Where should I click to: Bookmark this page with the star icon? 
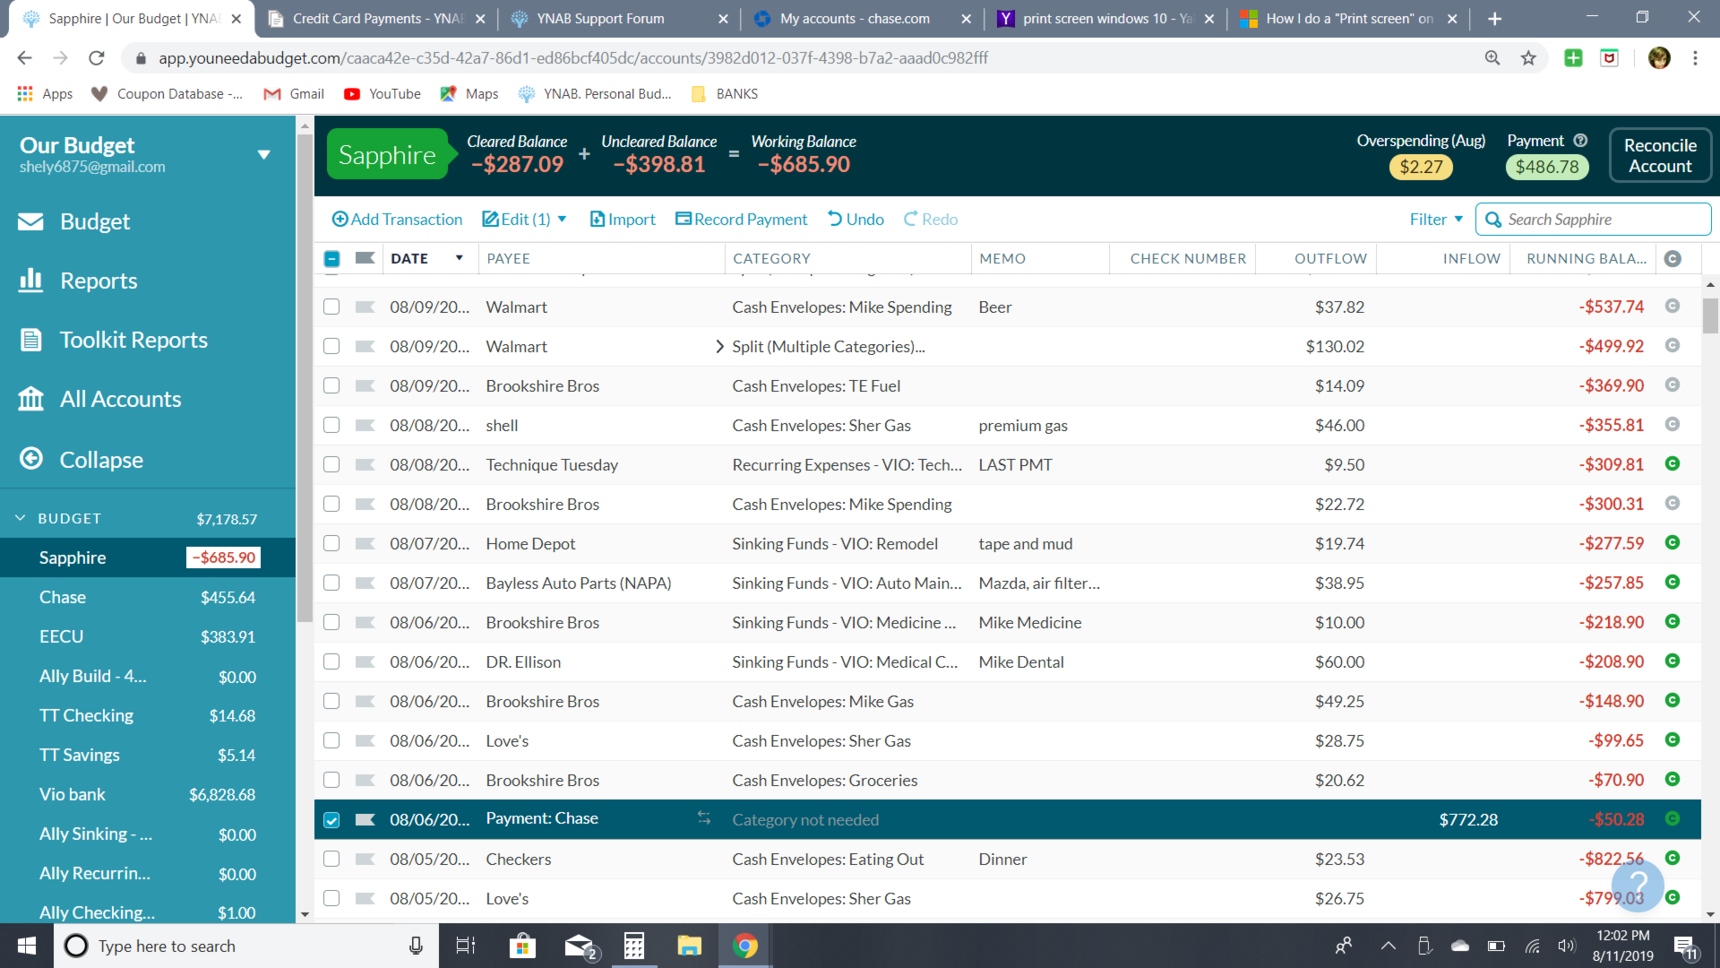point(1528,58)
